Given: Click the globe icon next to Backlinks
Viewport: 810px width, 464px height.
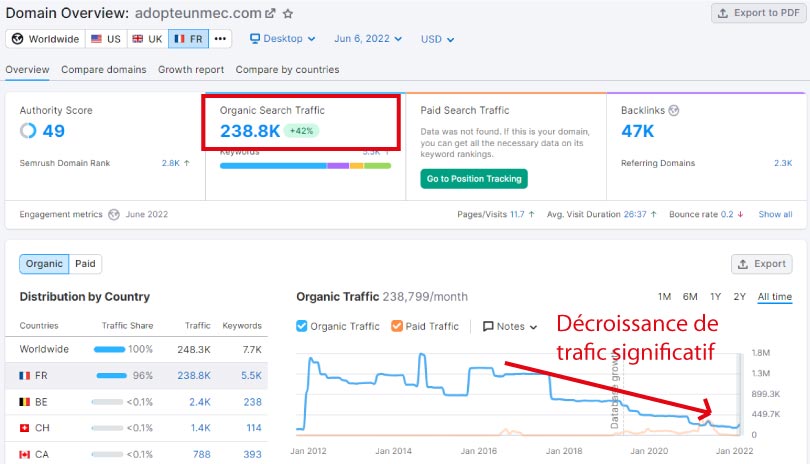Looking at the screenshot, I should 674,110.
